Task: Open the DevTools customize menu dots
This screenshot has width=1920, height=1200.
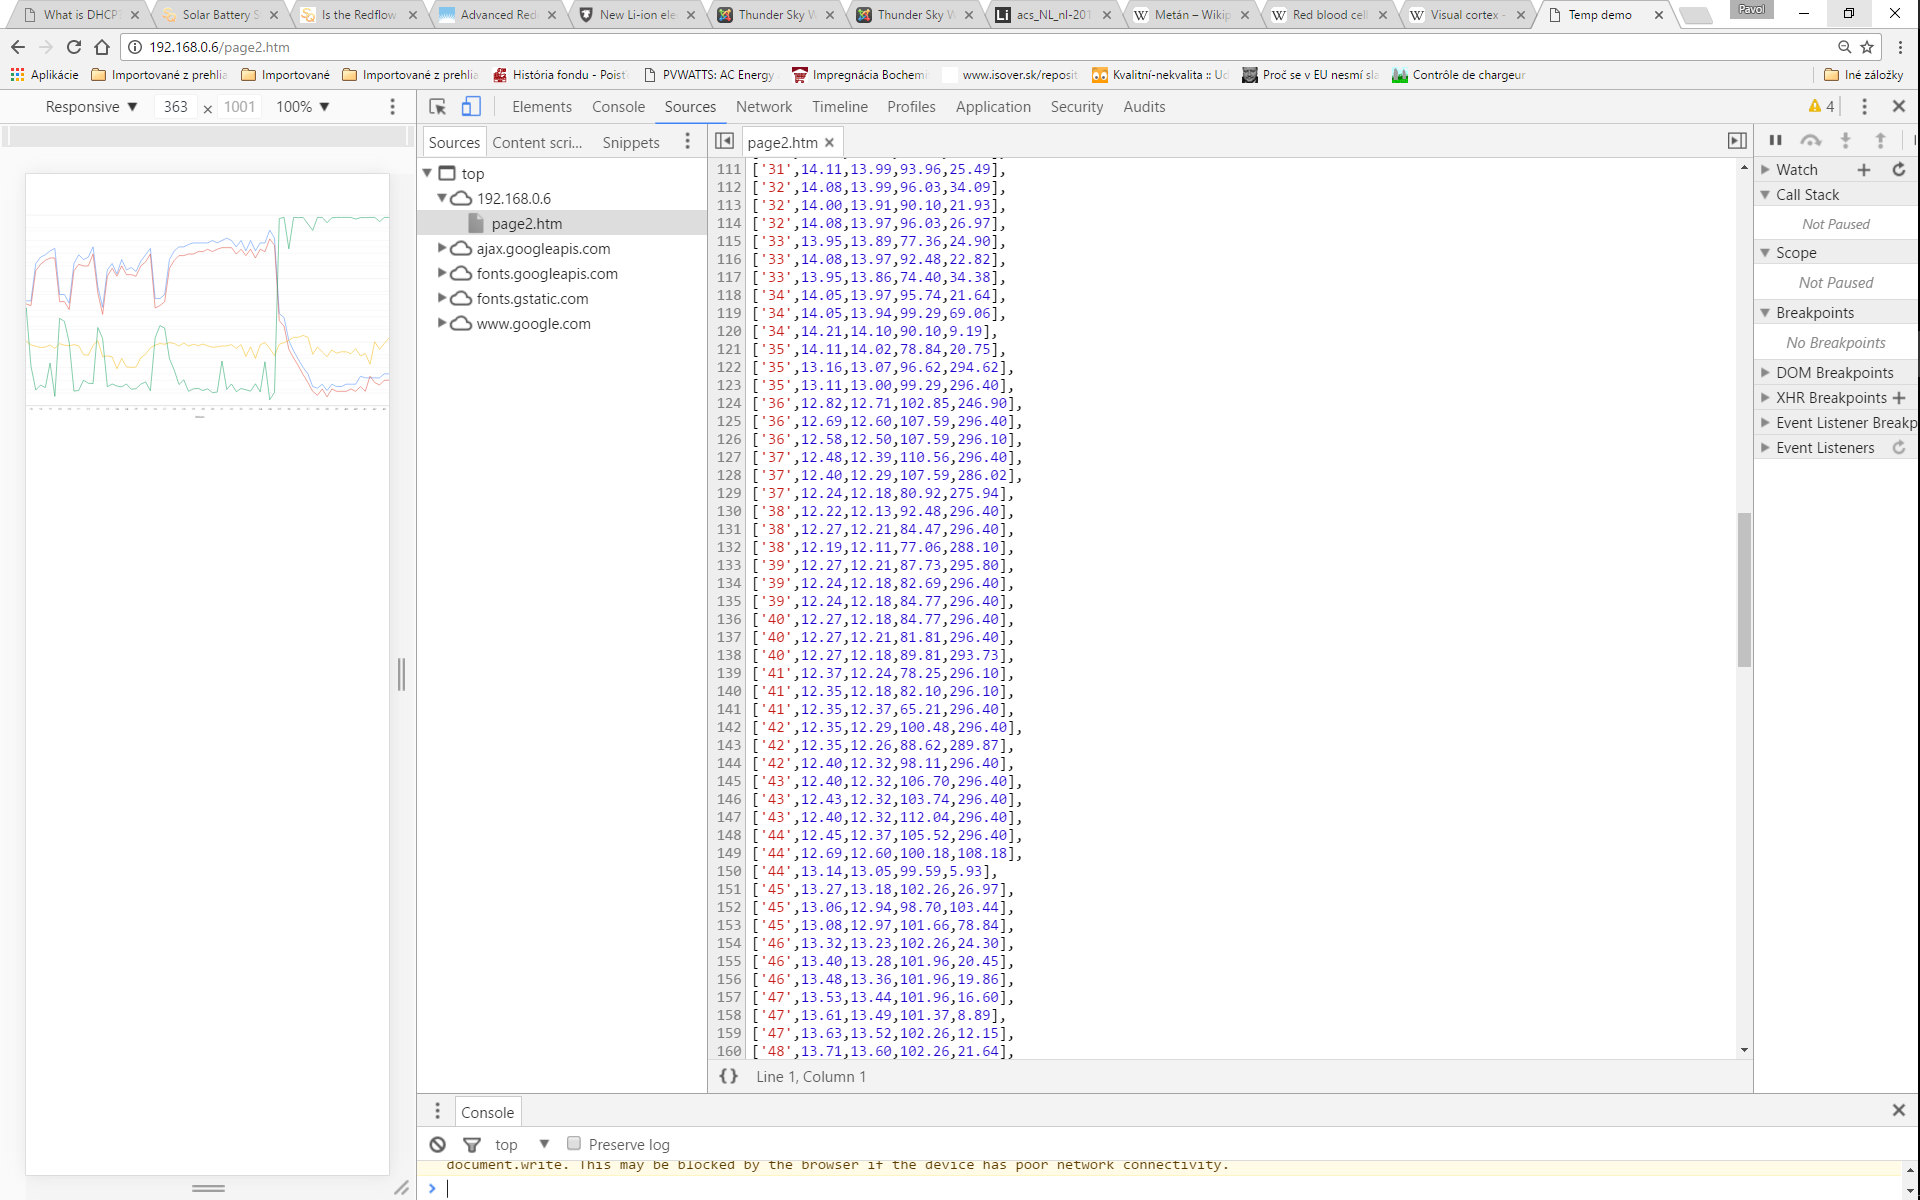Action: 1864,107
